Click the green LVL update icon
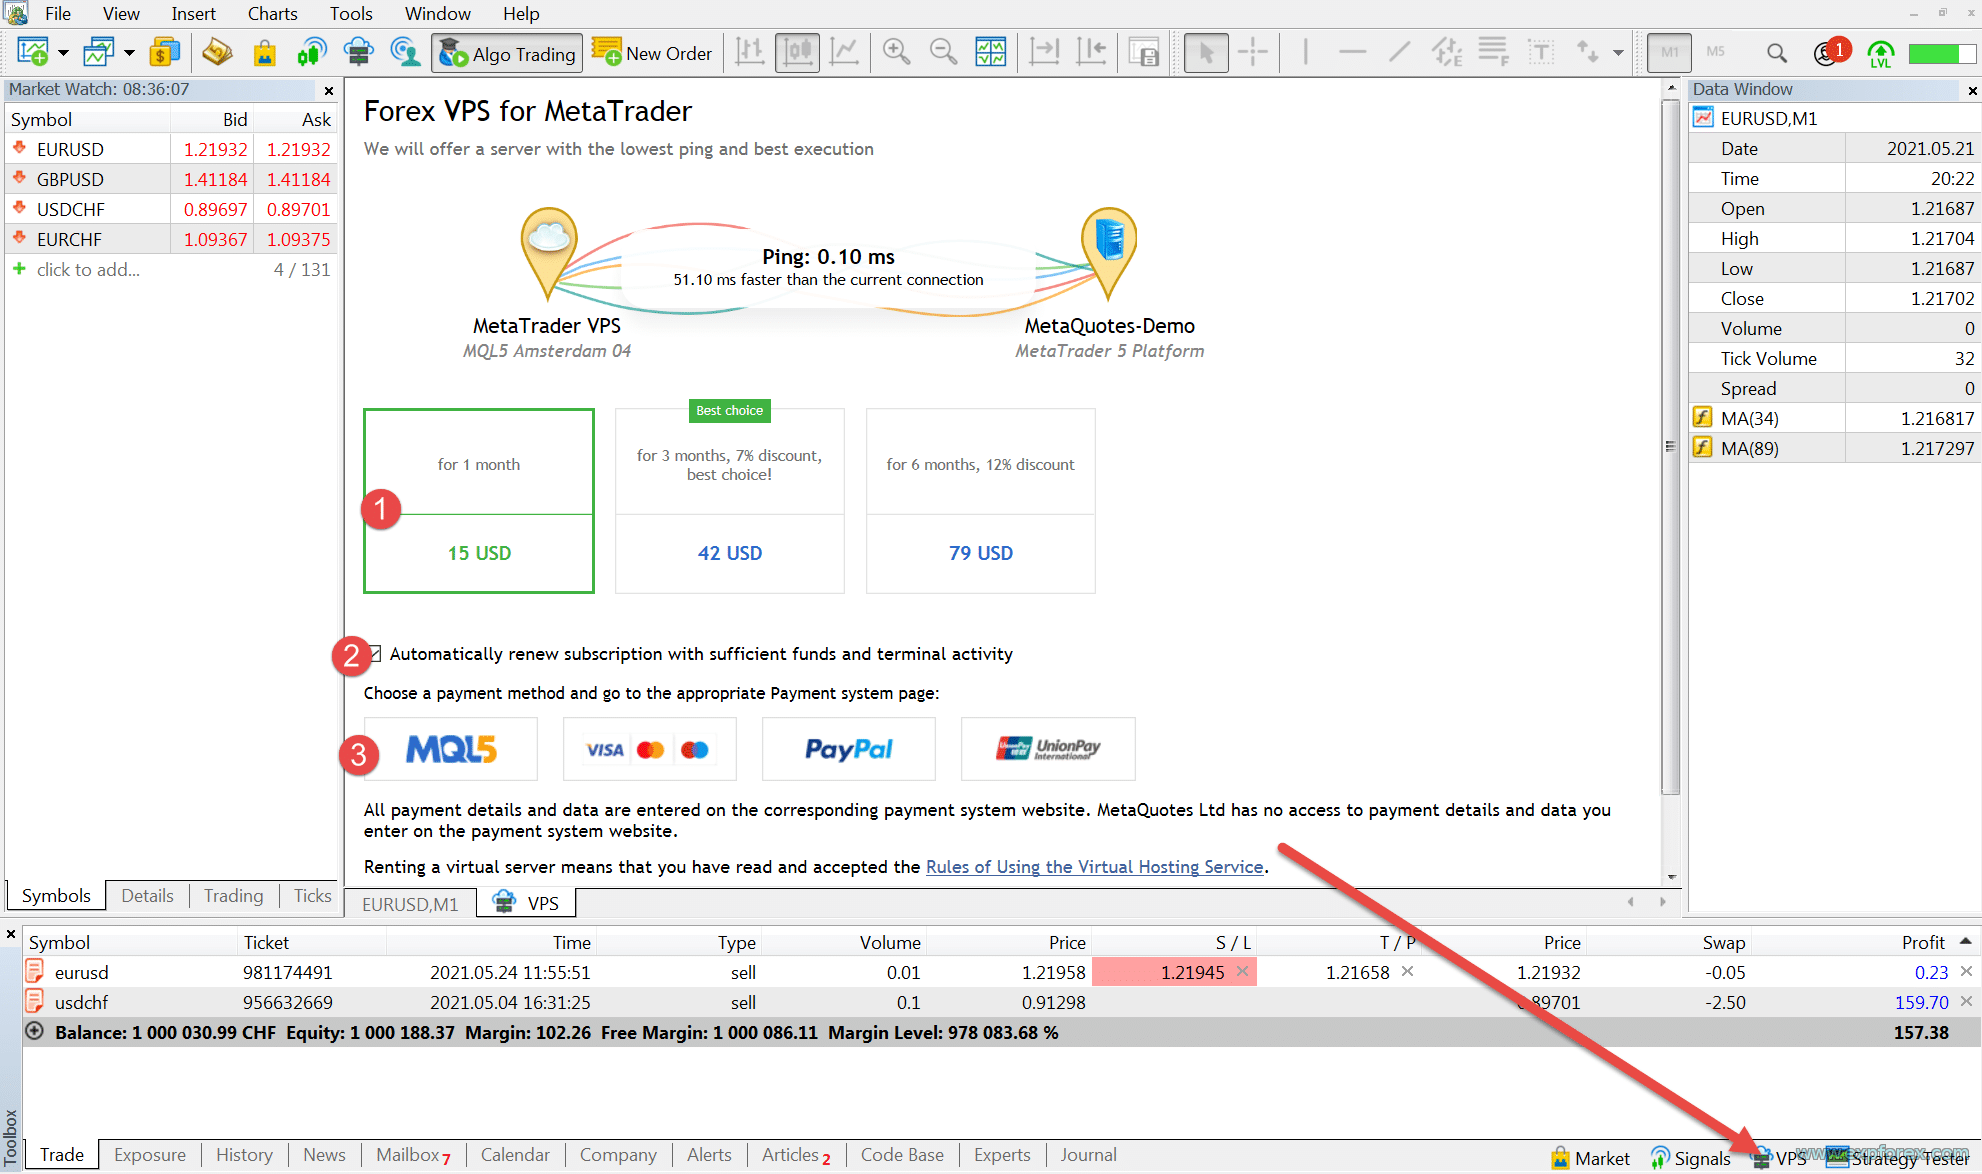The width and height of the screenshot is (1982, 1174). (1881, 53)
